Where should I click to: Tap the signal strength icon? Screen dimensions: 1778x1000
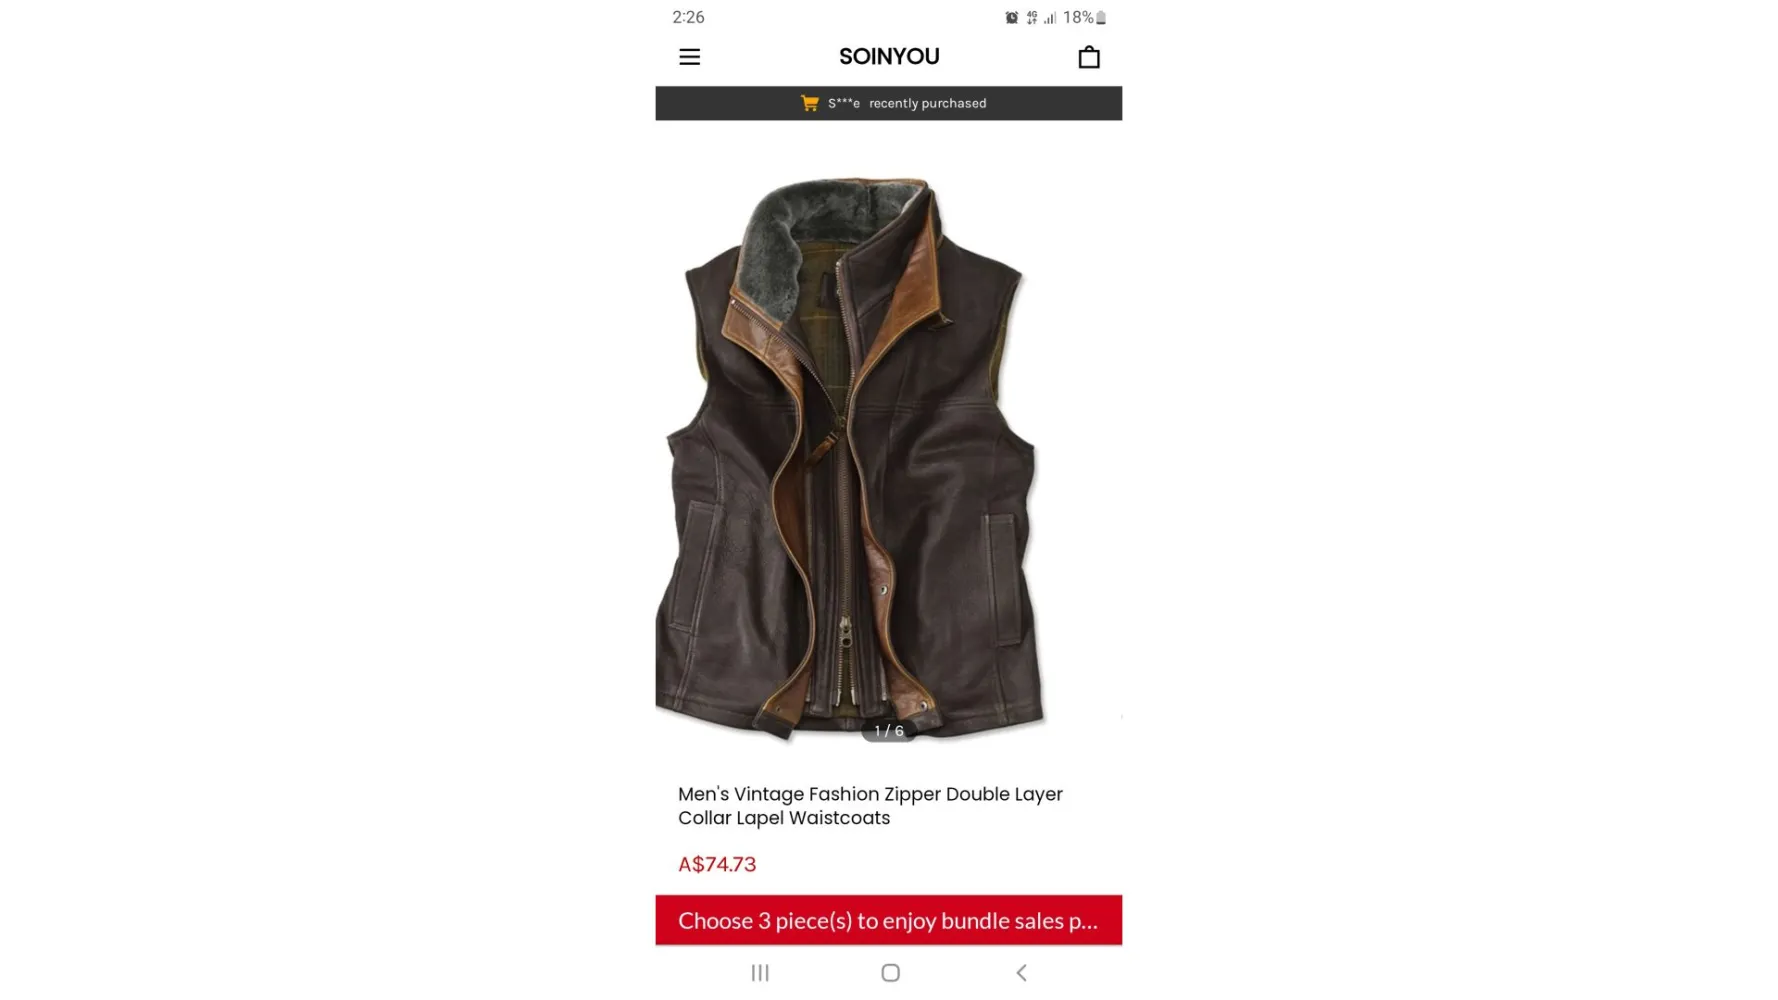(1050, 17)
